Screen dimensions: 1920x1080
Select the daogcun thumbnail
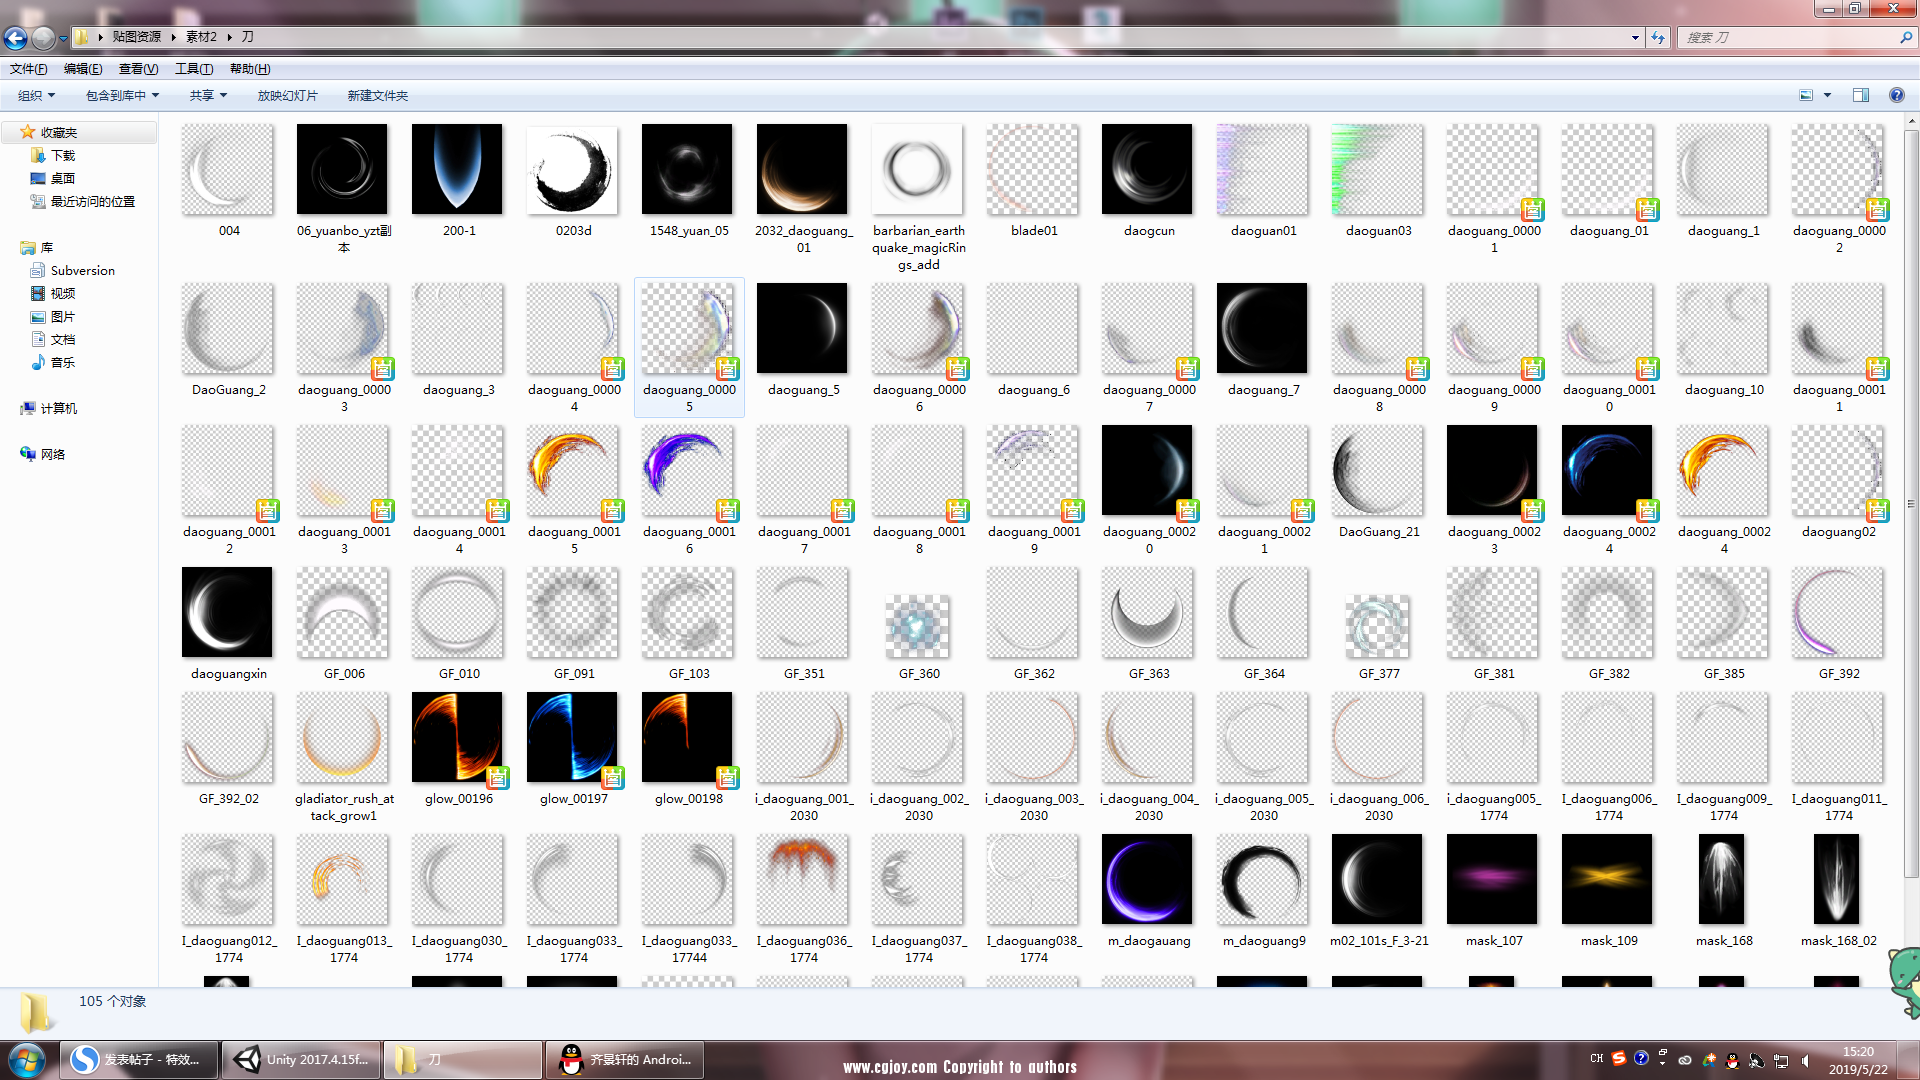tap(1148, 169)
